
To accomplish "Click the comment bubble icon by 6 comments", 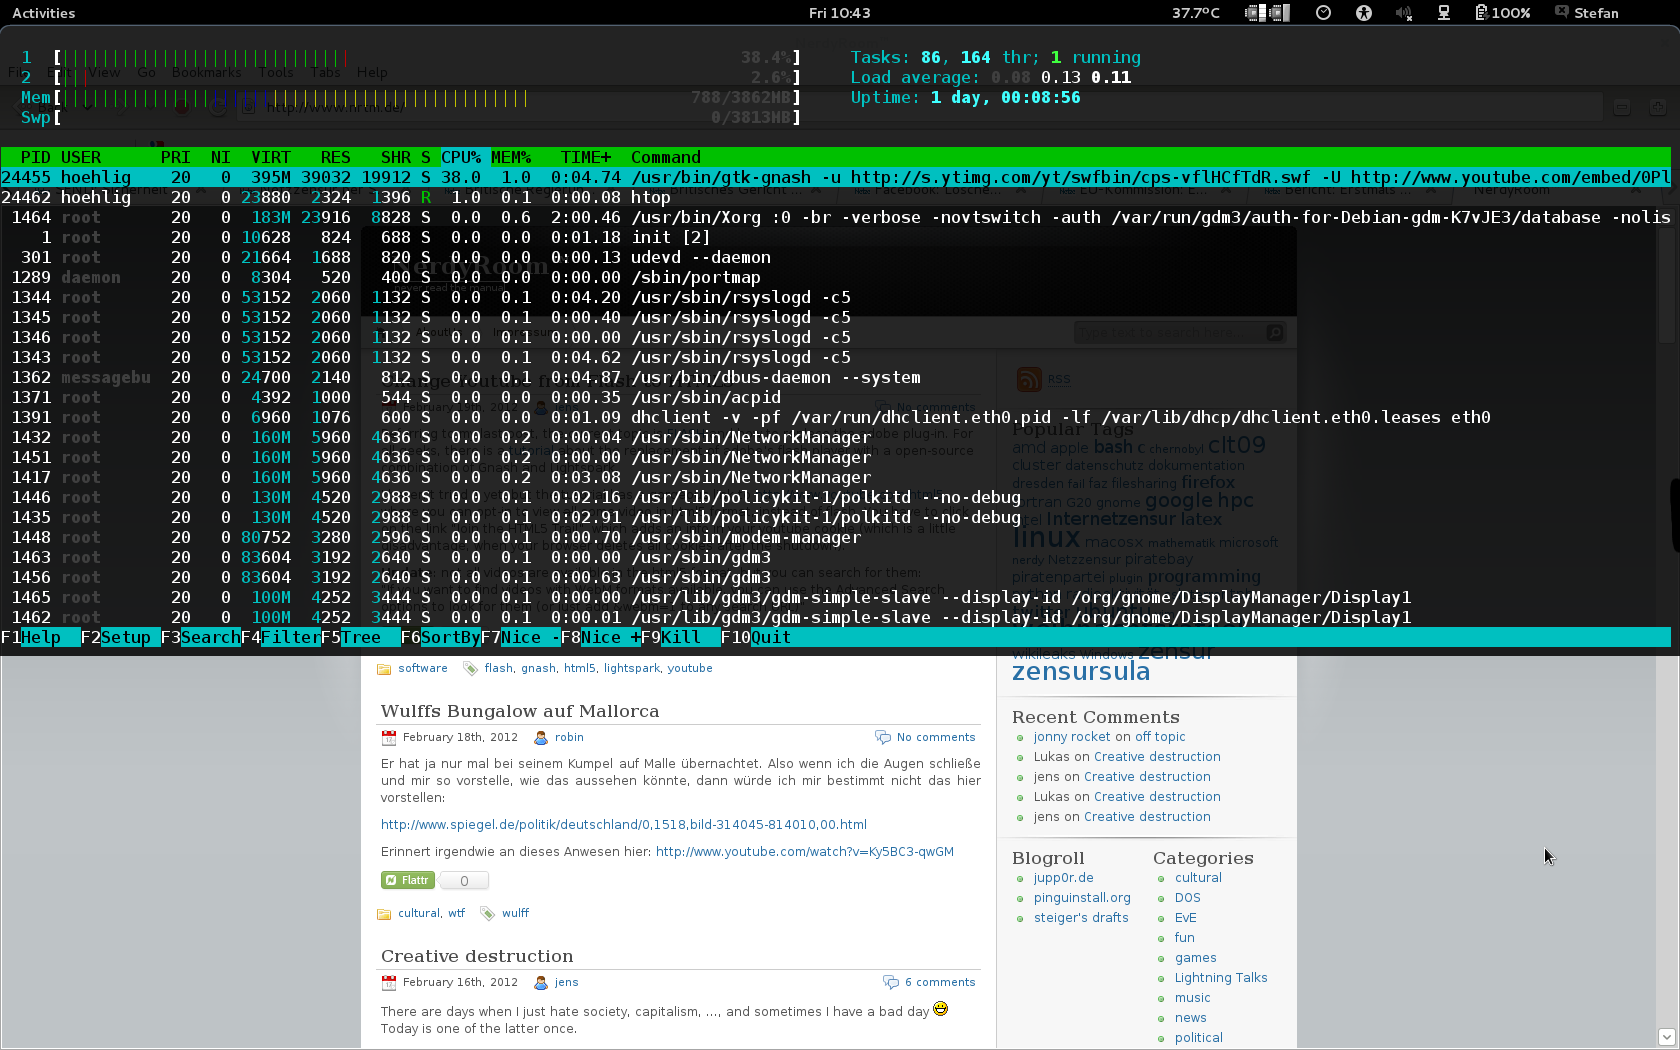I will 891,983.
